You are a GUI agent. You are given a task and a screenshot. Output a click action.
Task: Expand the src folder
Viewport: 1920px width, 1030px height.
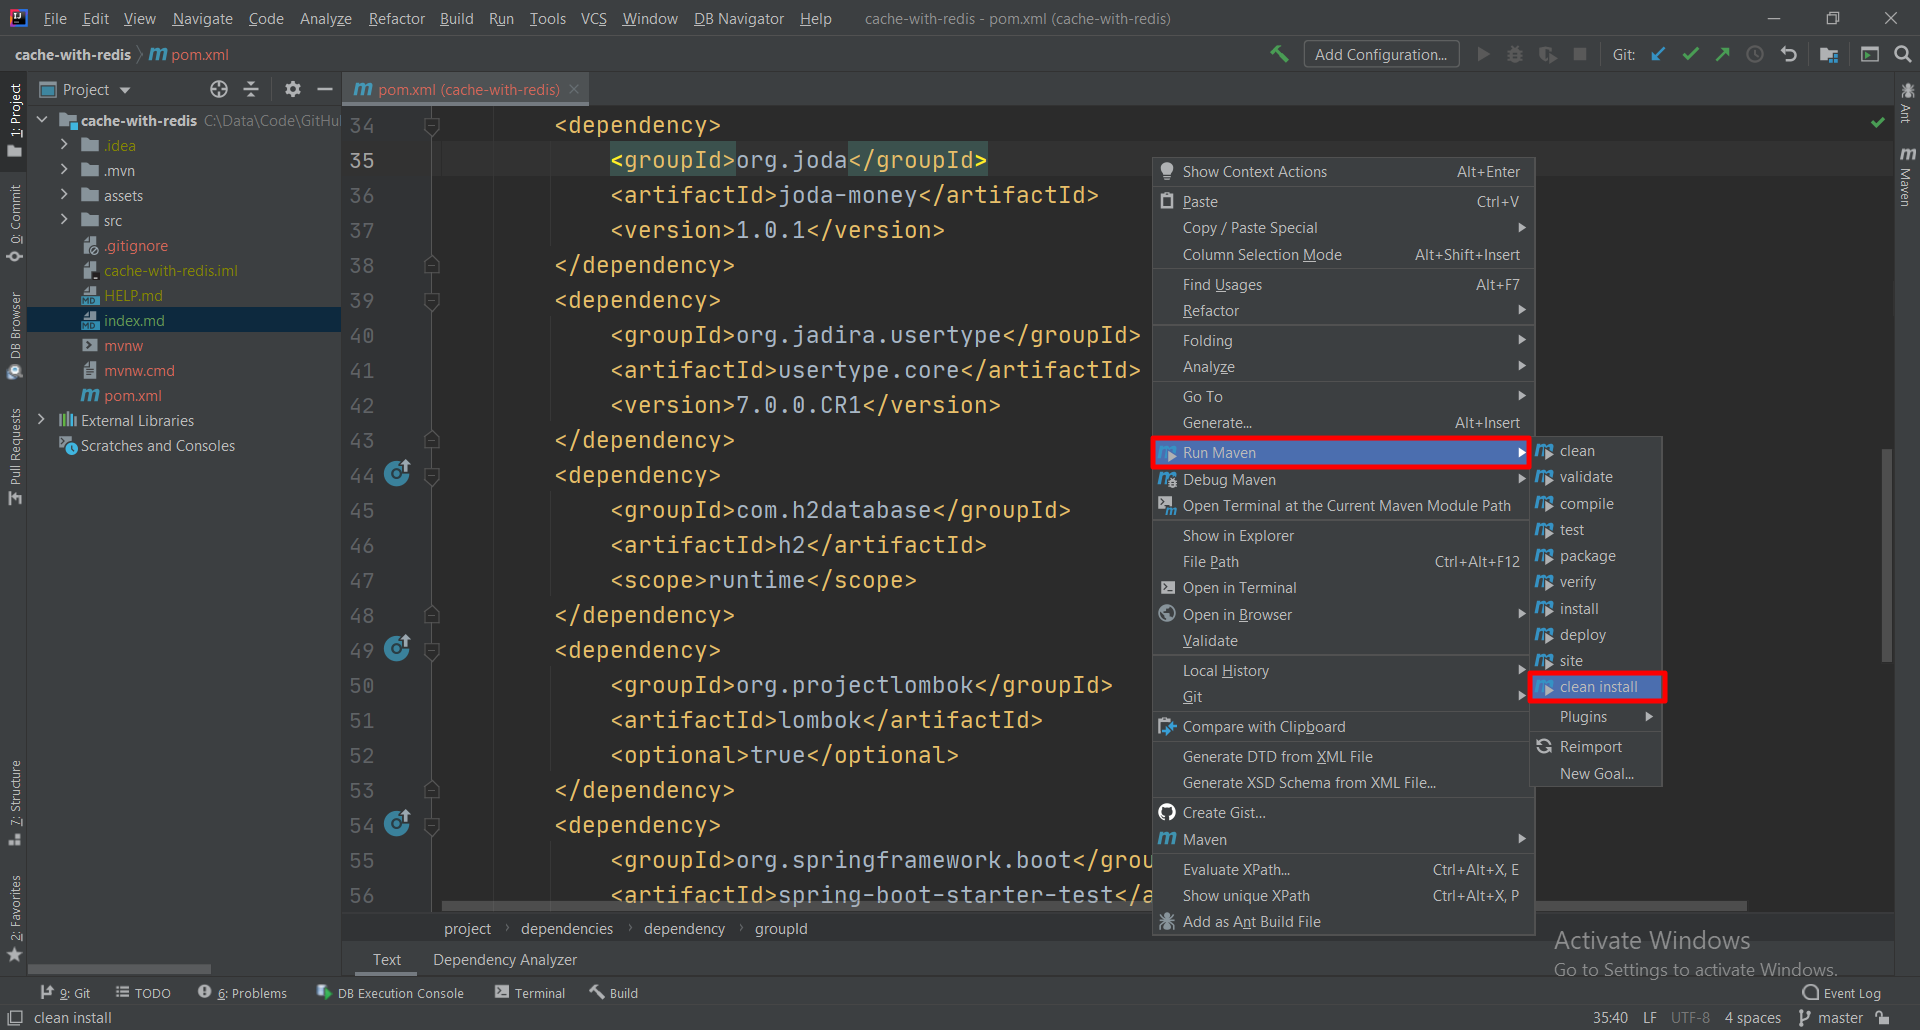coord(64,220)
